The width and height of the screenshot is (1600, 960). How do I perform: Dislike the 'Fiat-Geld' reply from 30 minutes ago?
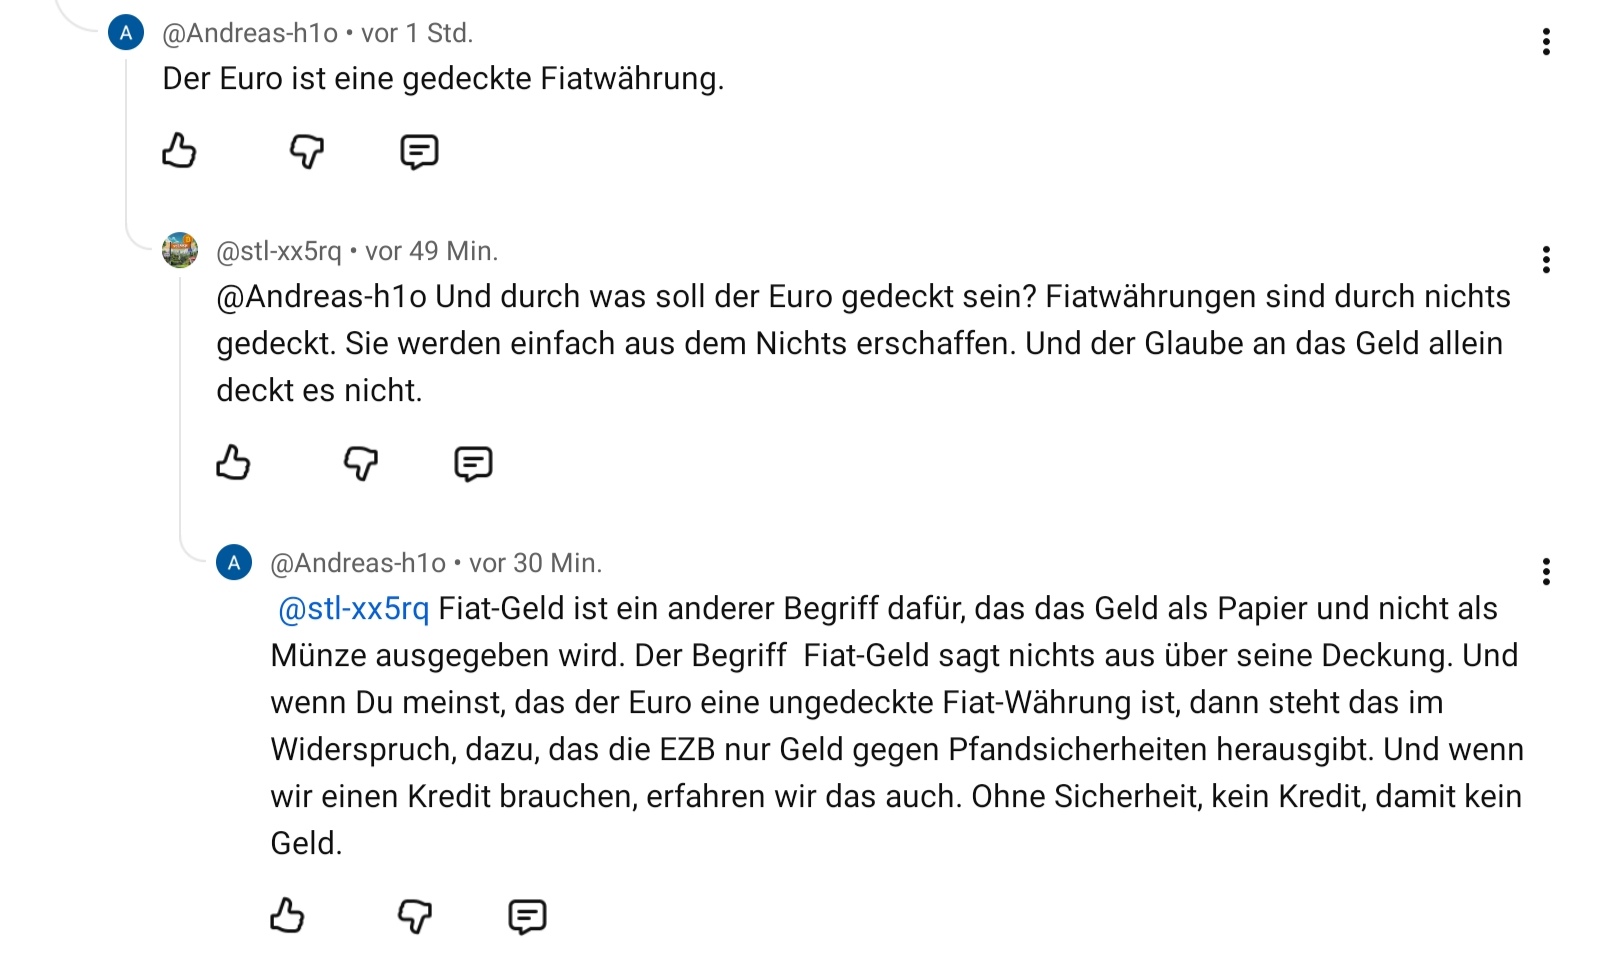[x=414, y=915]
